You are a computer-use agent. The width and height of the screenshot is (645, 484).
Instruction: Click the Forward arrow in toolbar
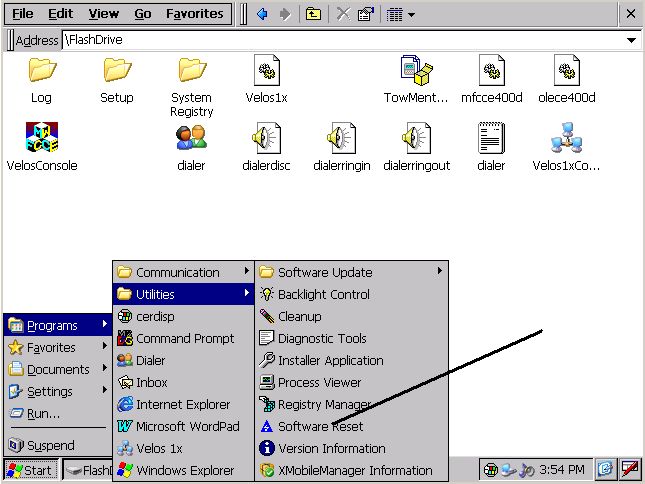pyautogui.click(x=284, y=14)
